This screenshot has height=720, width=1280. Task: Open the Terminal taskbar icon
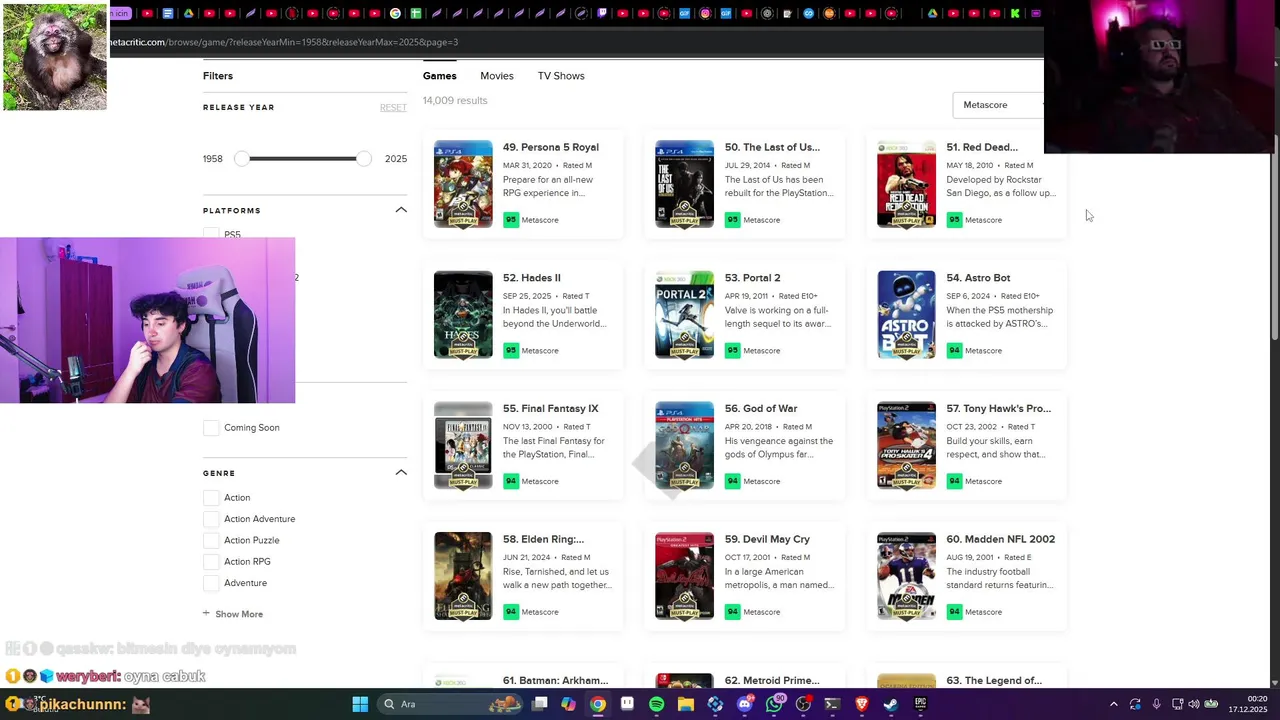[x=832, y=704]
